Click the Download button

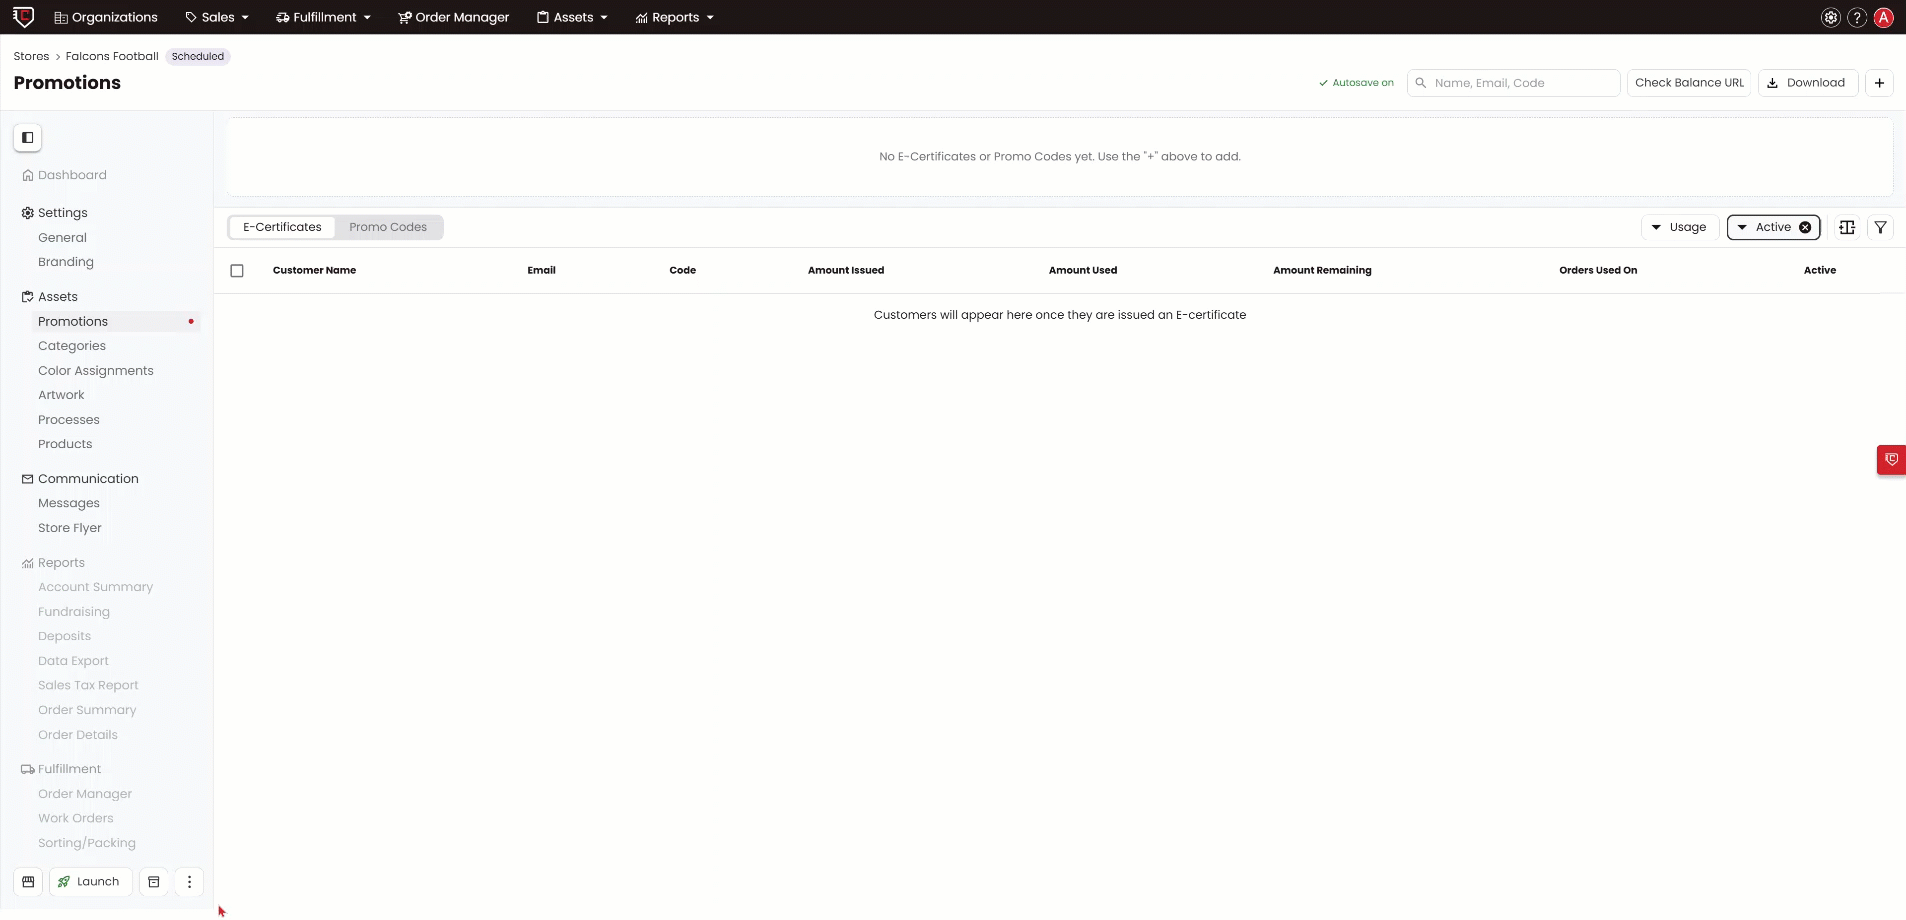(1808, 83)
